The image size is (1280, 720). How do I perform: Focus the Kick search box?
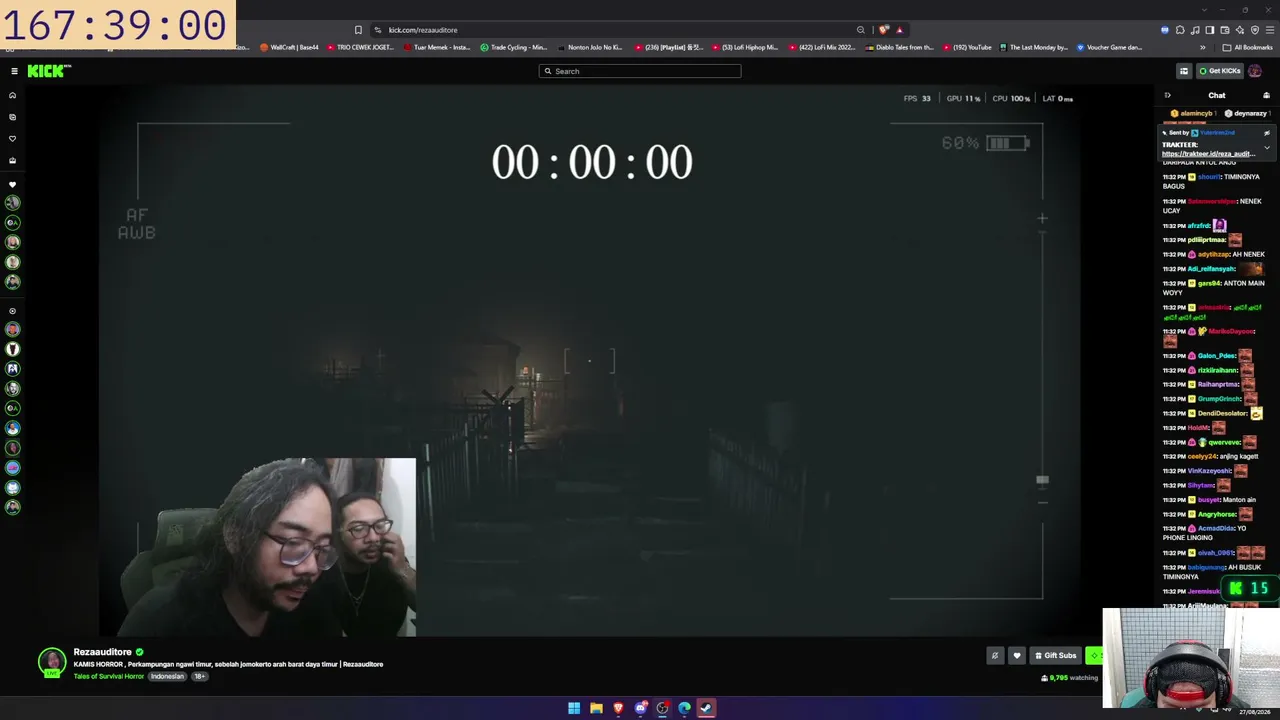pos(640,71)
